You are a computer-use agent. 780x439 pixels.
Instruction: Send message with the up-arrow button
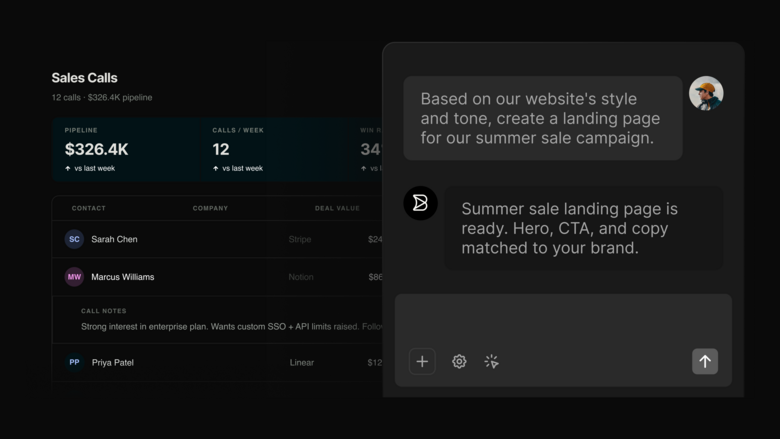tap(705, 361)
